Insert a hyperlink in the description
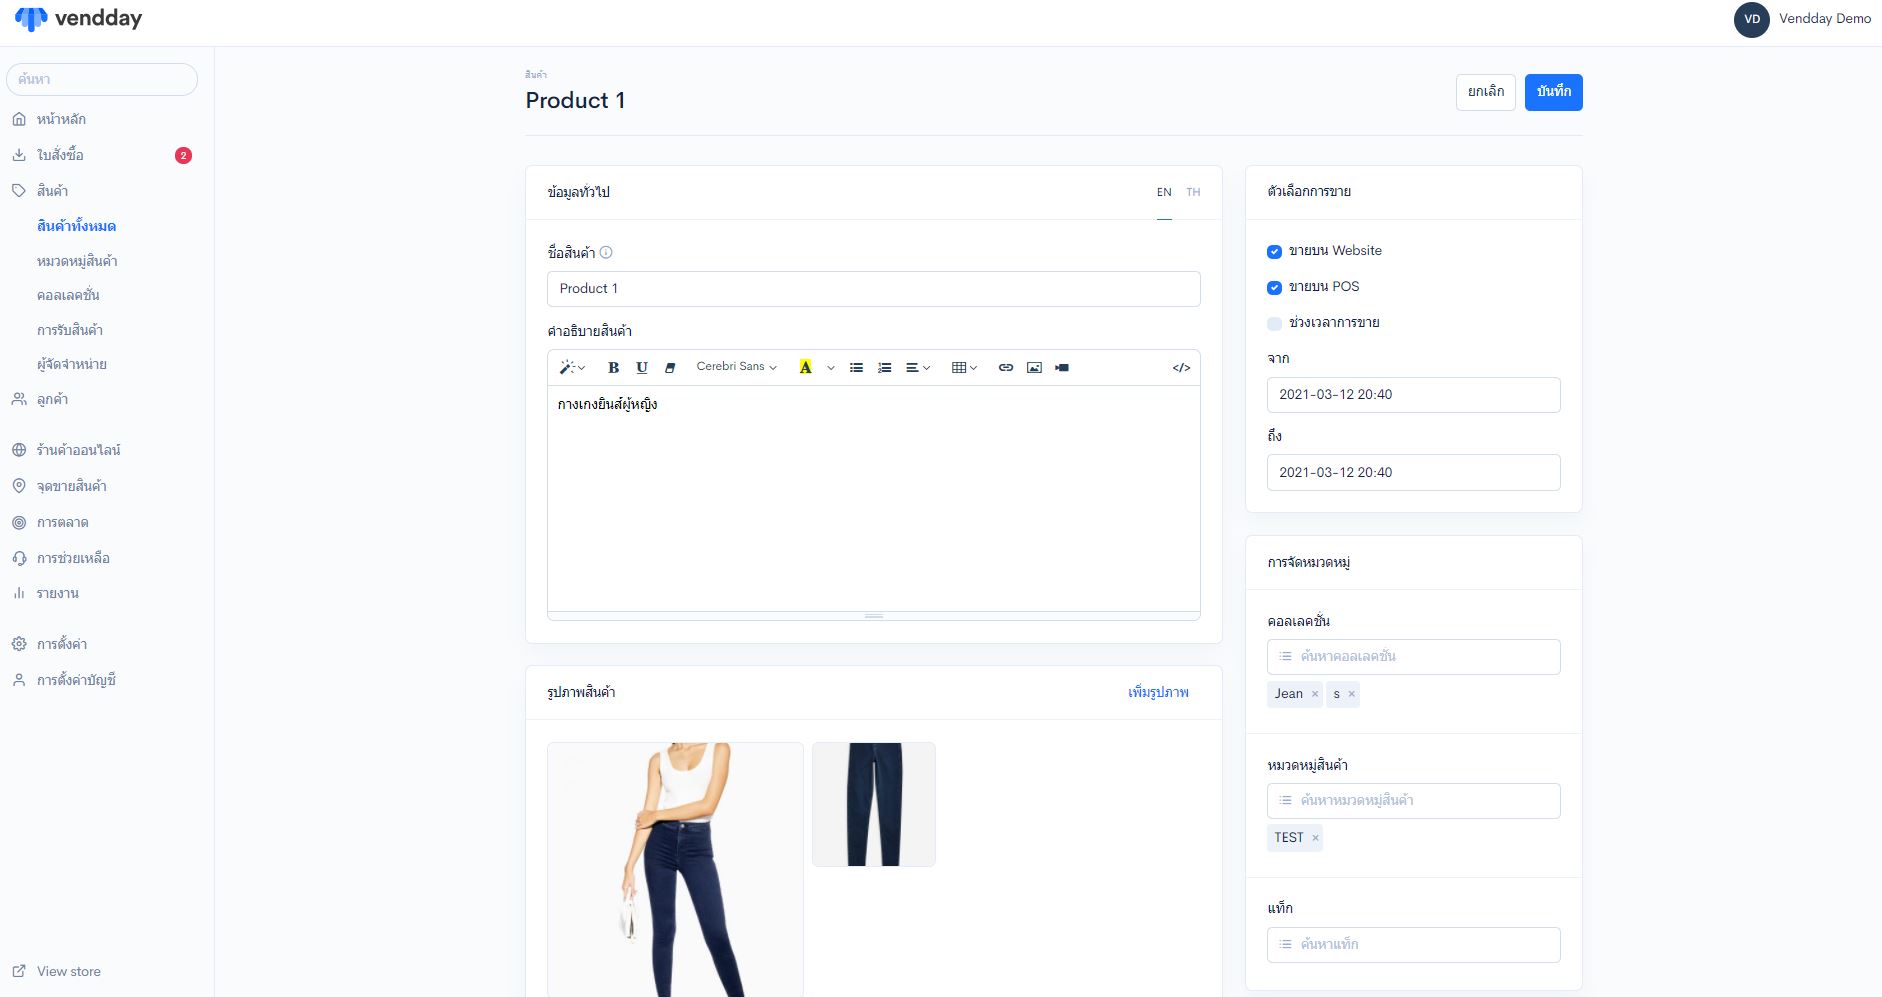Screen dimensions: 1882x997 (1006, 368)
